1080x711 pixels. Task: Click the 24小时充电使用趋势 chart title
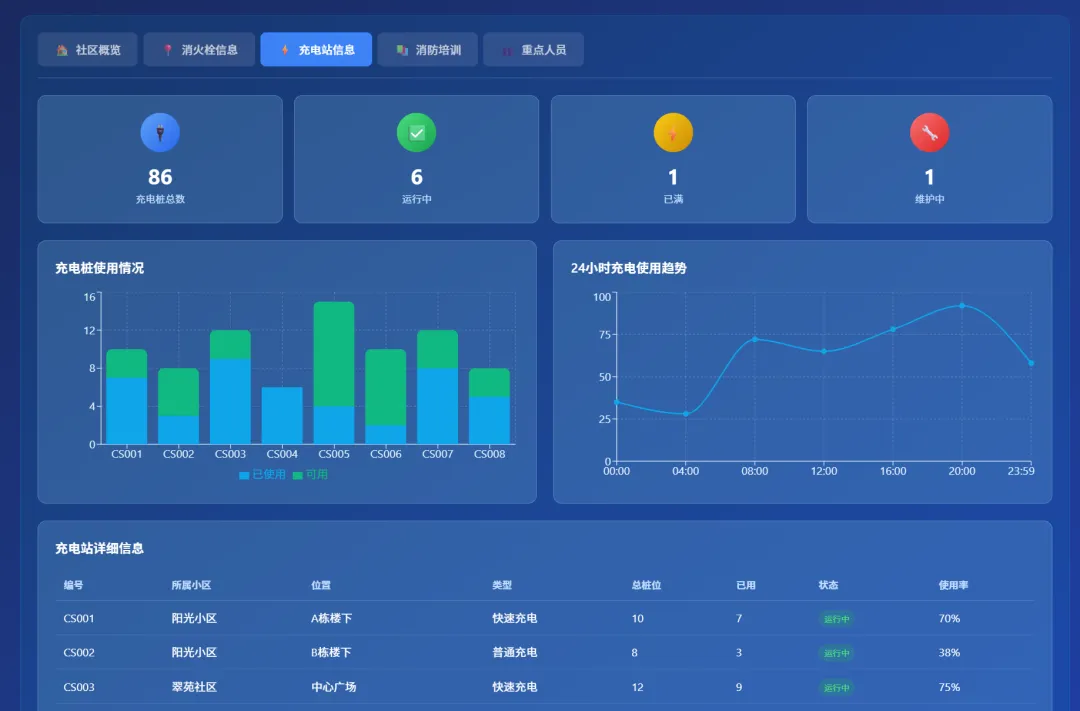pos(629,268)
